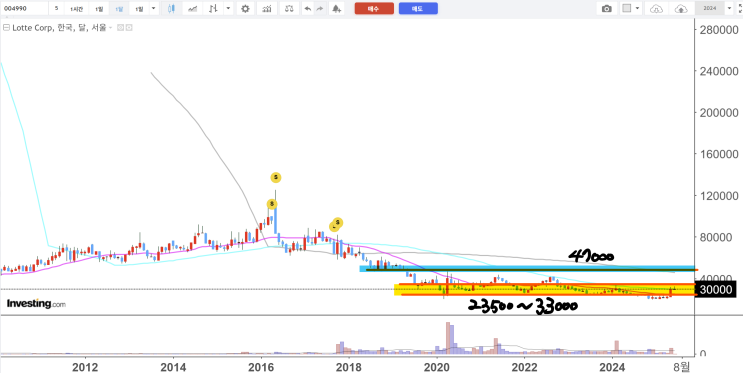Click the 280000 price axis label
The image size is (743, 373).
click(718, 30)
